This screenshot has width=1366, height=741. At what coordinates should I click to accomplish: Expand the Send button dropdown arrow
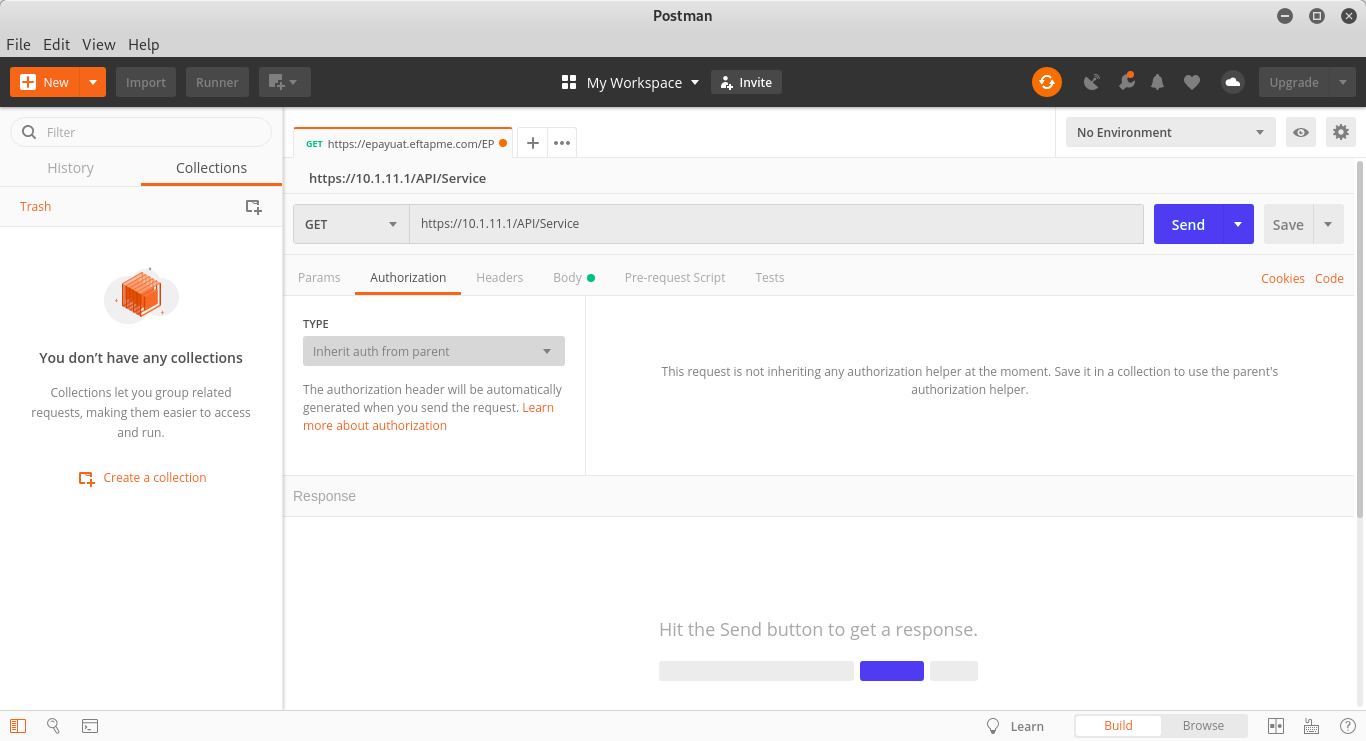[x=1238, y=224]
